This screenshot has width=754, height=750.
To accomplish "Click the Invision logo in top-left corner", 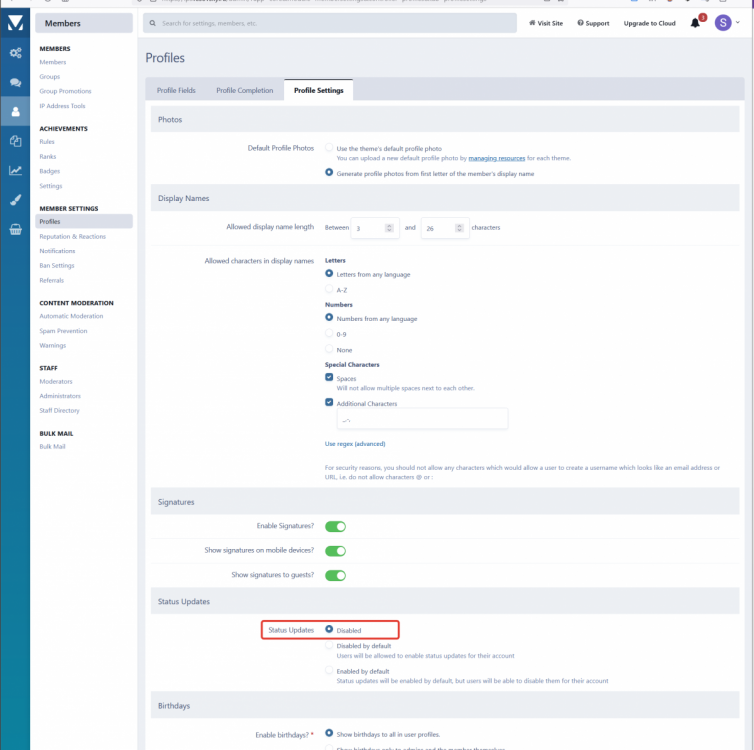I will click(15, 23).
